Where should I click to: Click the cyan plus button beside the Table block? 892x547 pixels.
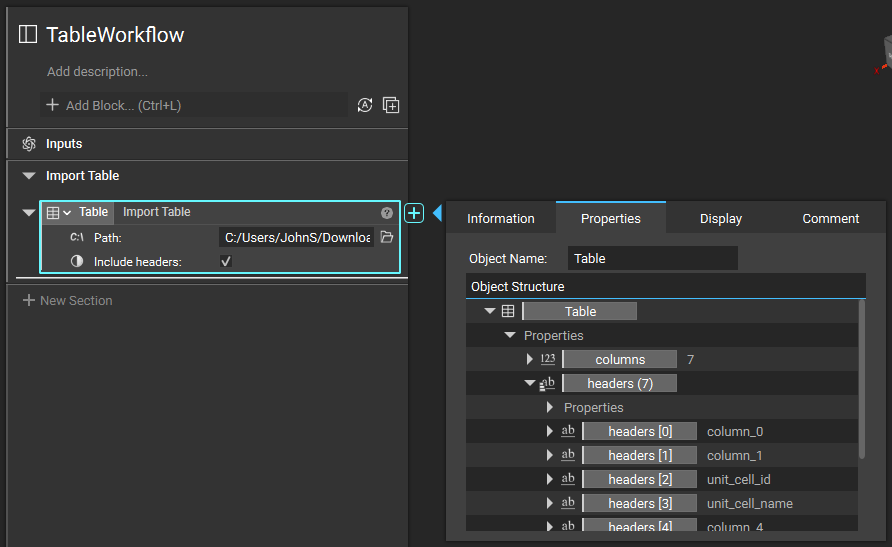[414, 213]
